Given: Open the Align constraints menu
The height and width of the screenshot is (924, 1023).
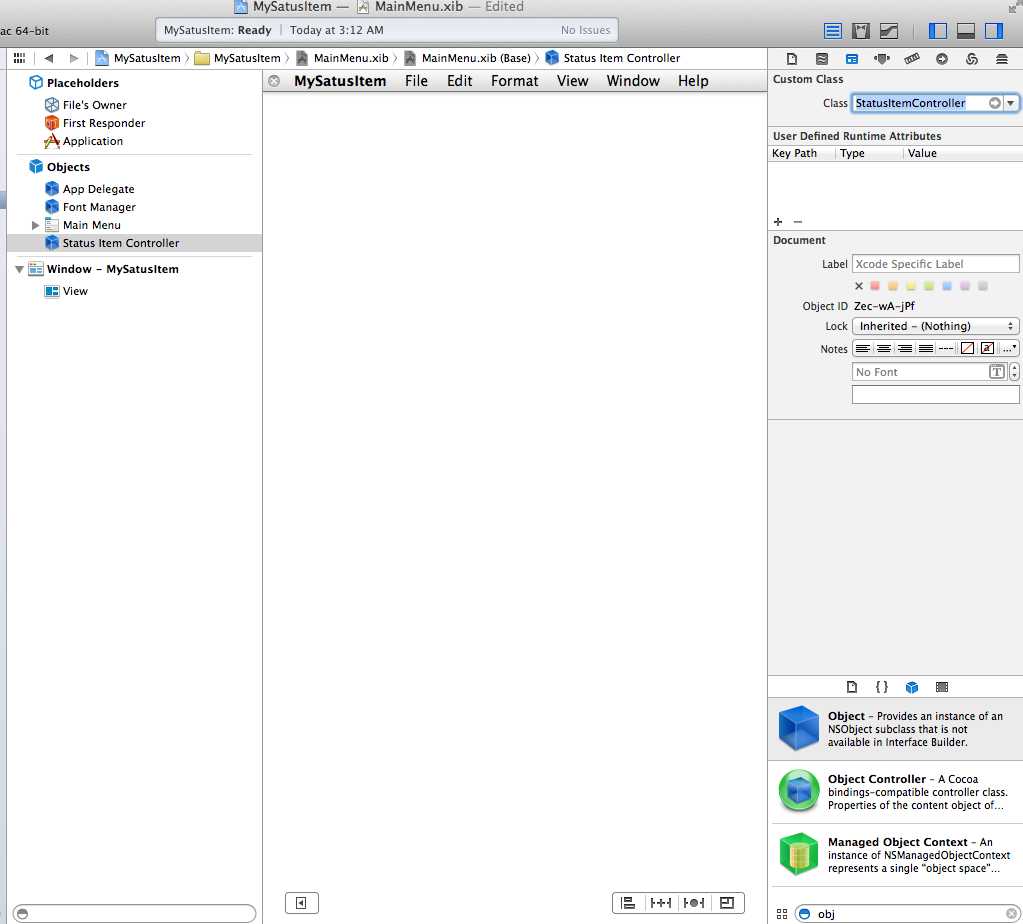Looking at the screenshot, I should click(628, 902).
